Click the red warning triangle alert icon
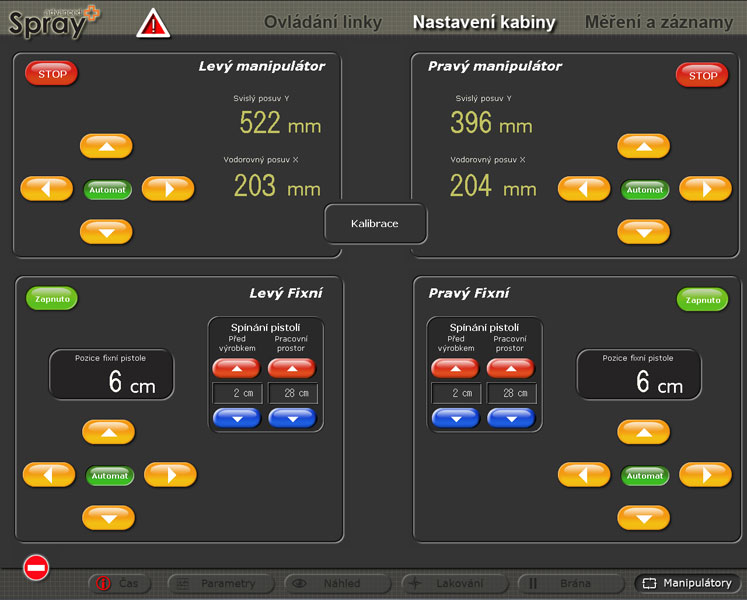Viewport: 747px width, 600px height. pyautogui.click(x=153, y=22)
